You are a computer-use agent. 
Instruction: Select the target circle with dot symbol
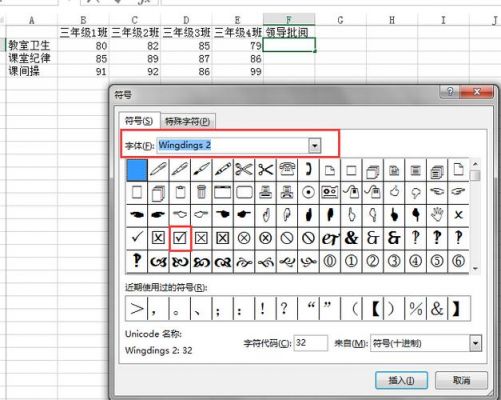tap(308, 192)
